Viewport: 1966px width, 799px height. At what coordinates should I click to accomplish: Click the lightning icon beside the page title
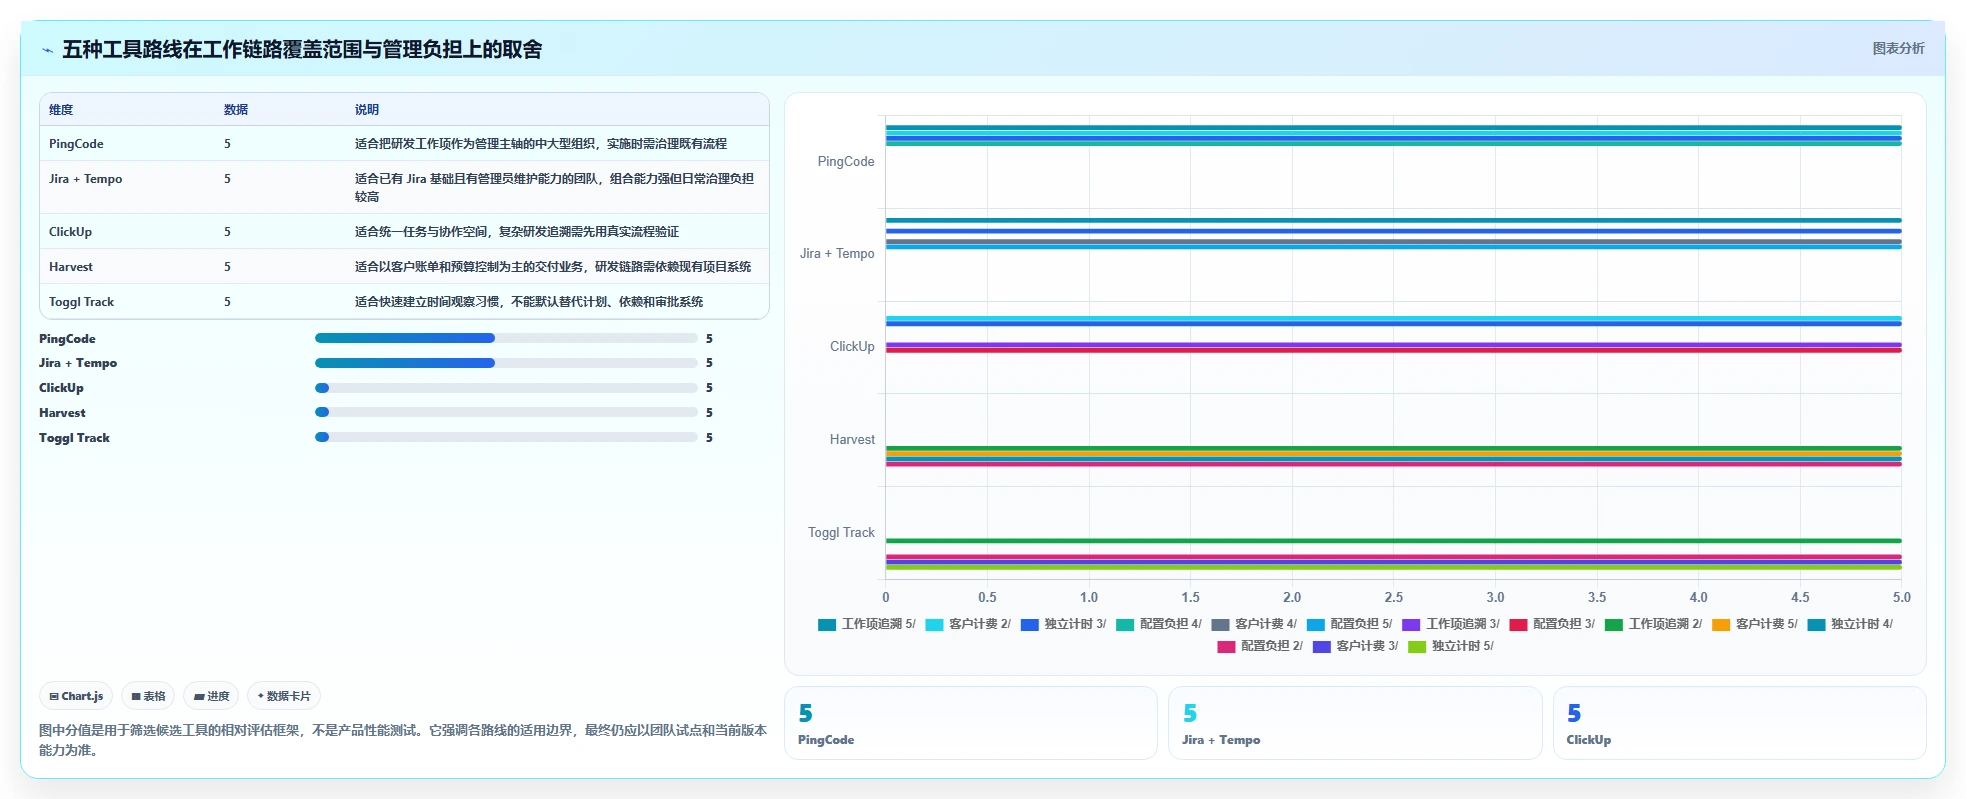point(47,50)
